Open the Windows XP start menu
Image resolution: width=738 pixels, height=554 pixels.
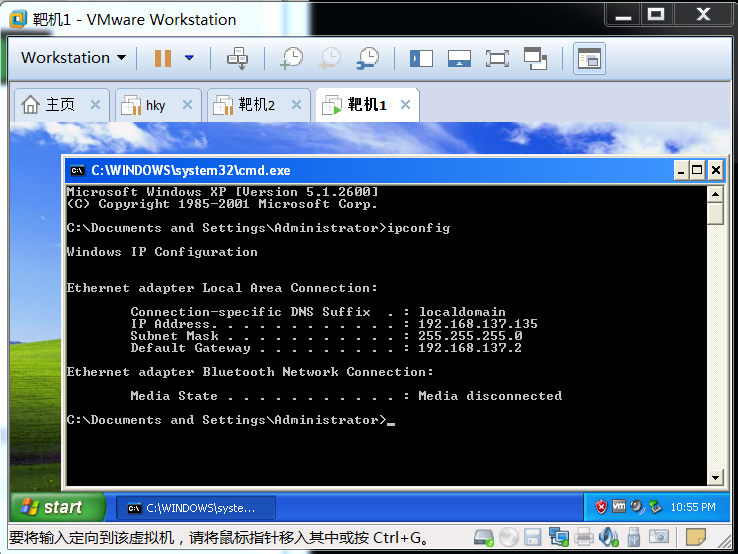click(x=57, y=507)
